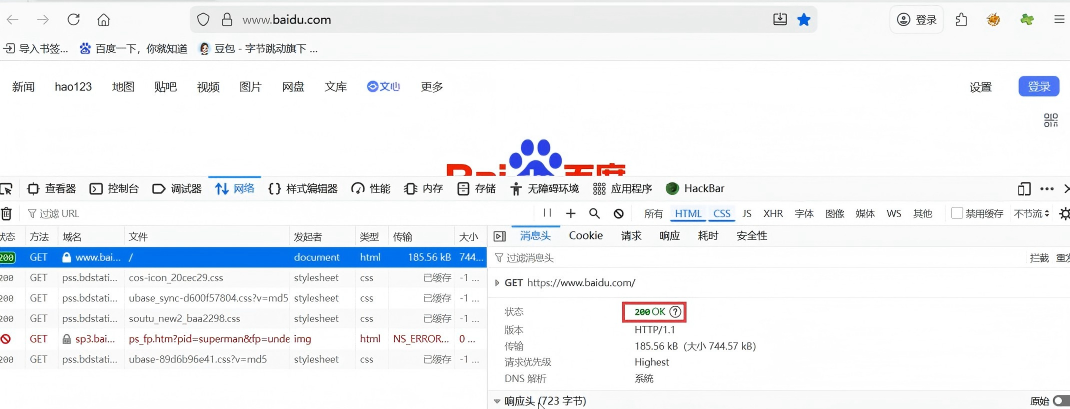Open the tracking protection shield icon
The image size is (1070, 409).
[x=203, y=20]
